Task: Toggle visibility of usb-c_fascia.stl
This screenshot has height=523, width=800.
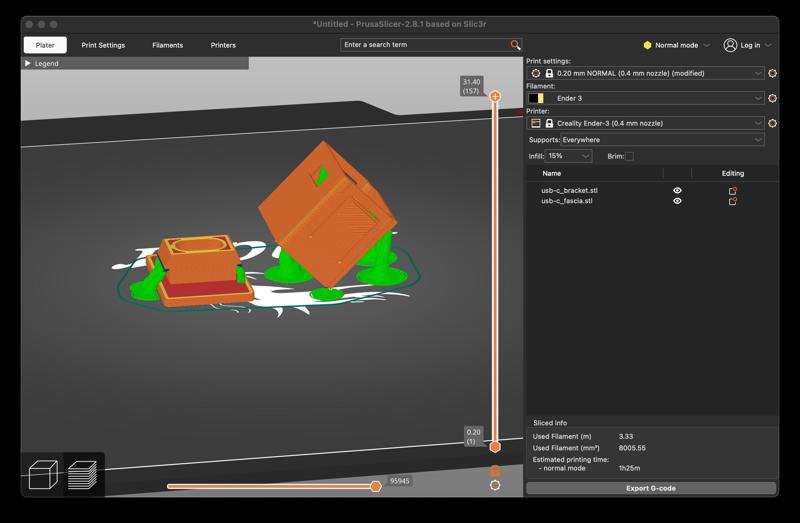Action: click(677, 201)
